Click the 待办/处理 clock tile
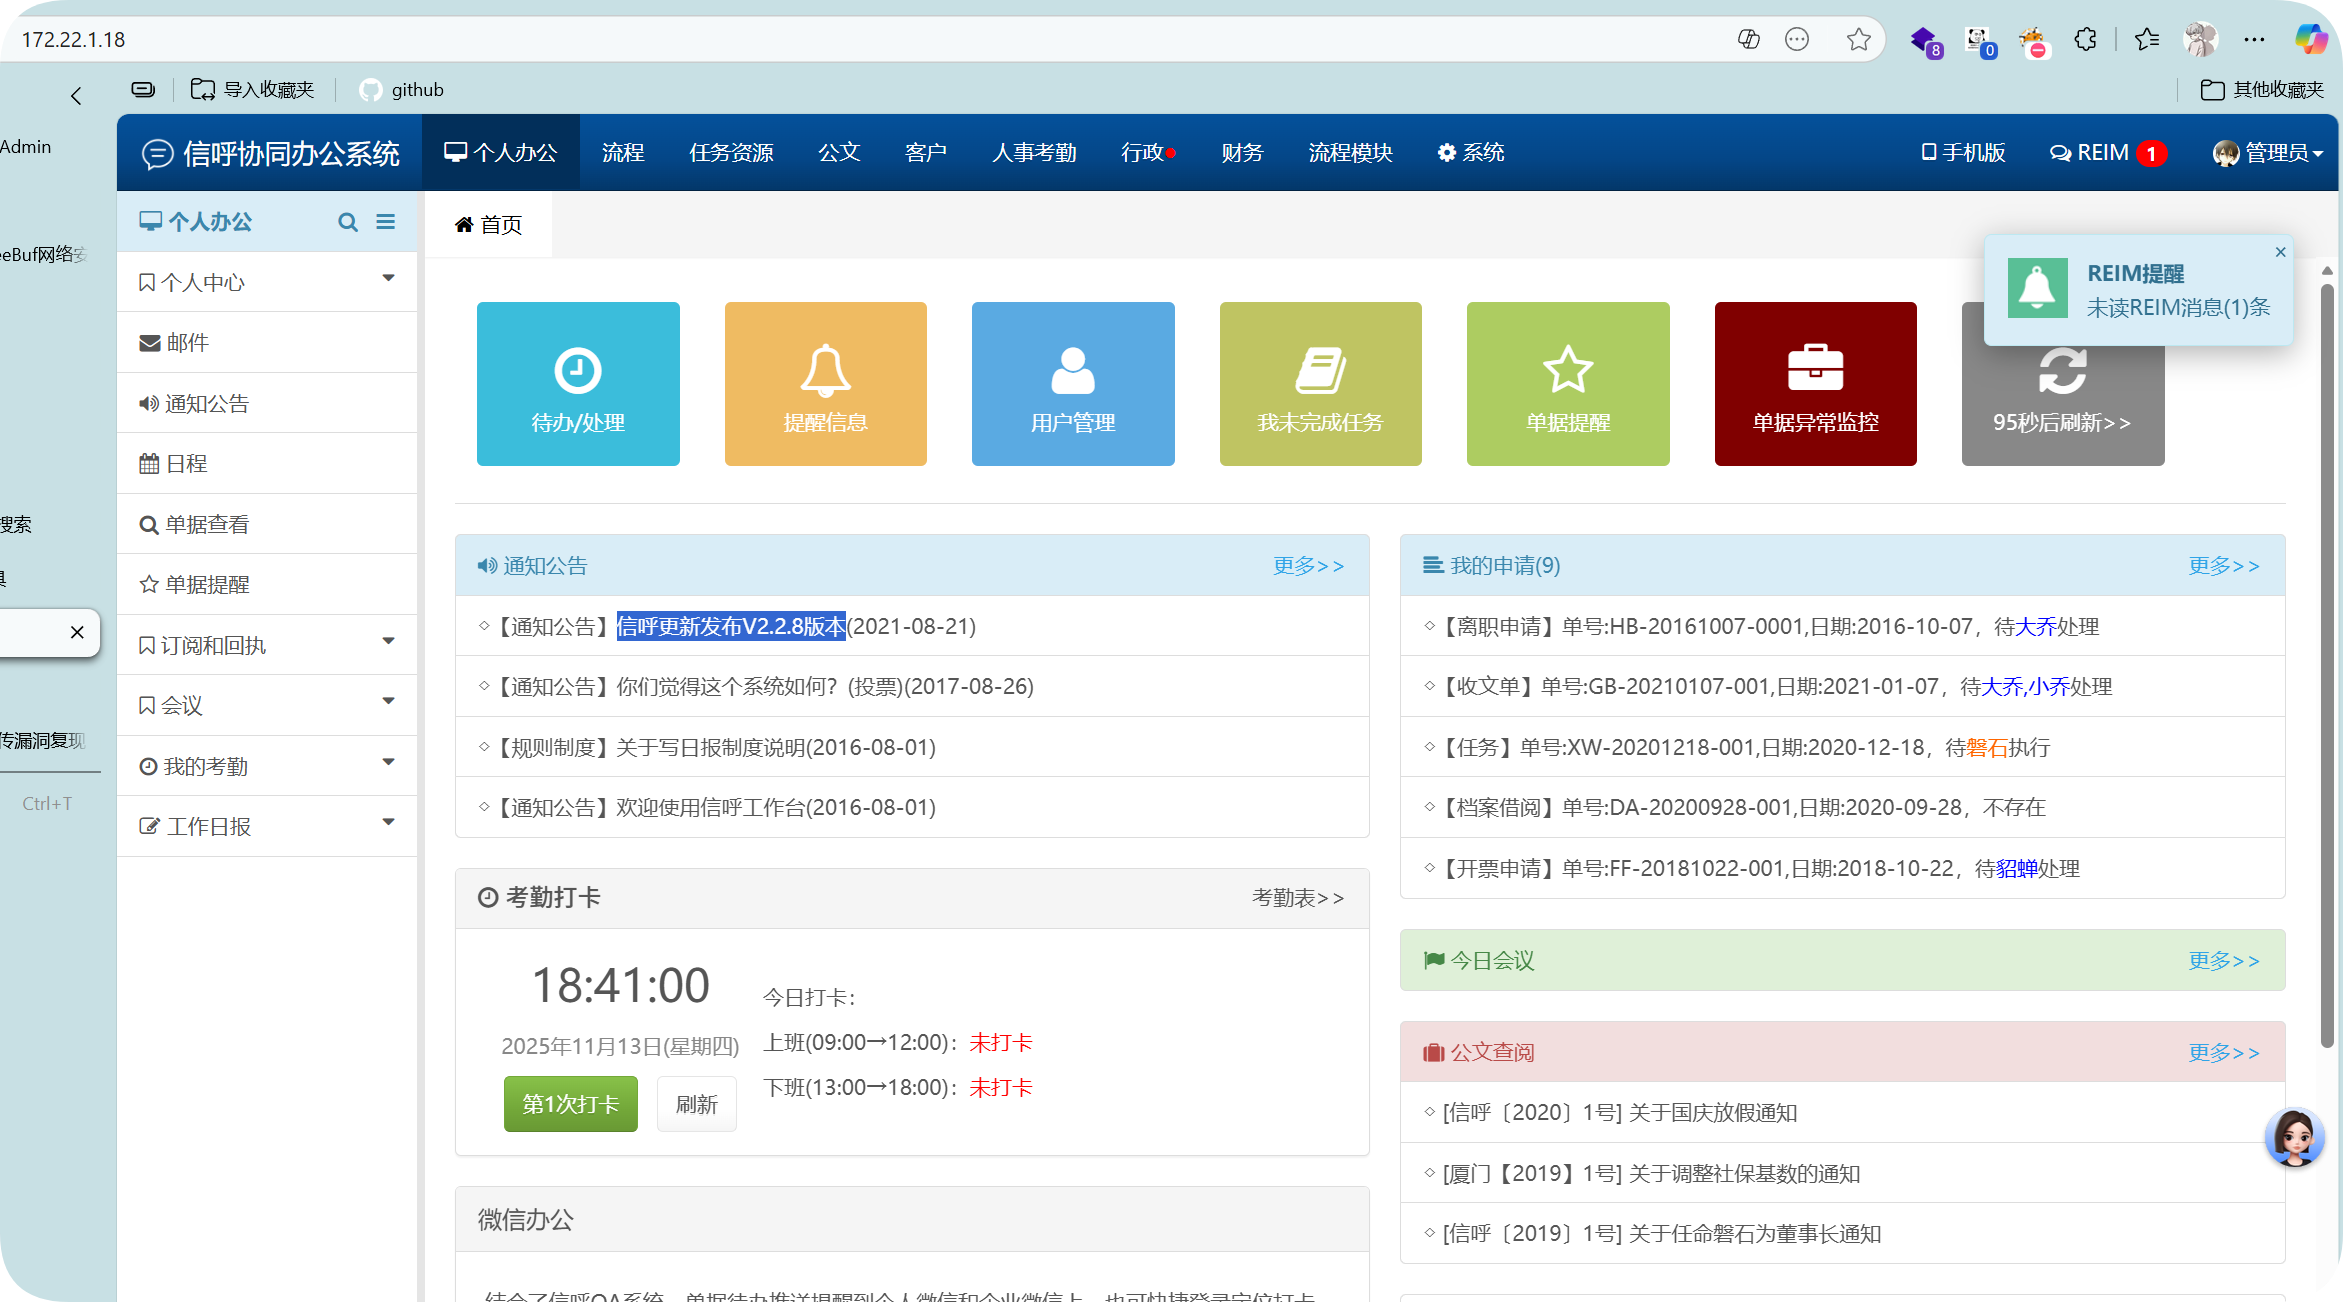 pyautogui.click(x=578, y=384)
